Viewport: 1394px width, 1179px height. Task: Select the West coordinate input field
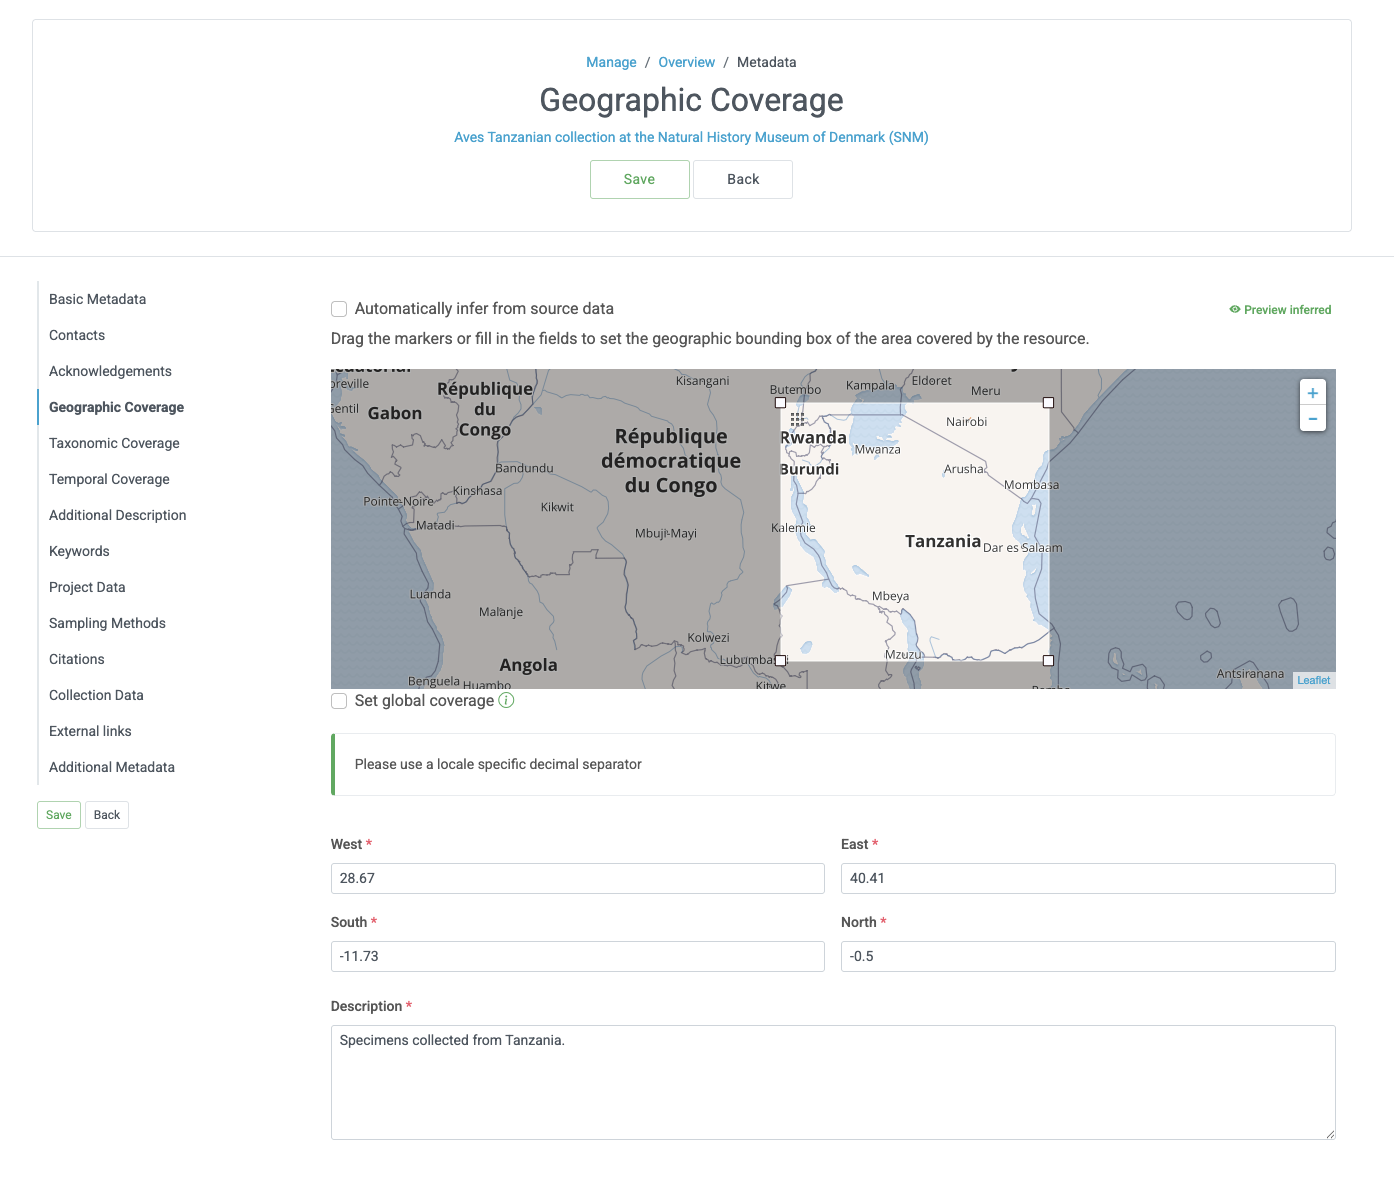click(577, 878)
